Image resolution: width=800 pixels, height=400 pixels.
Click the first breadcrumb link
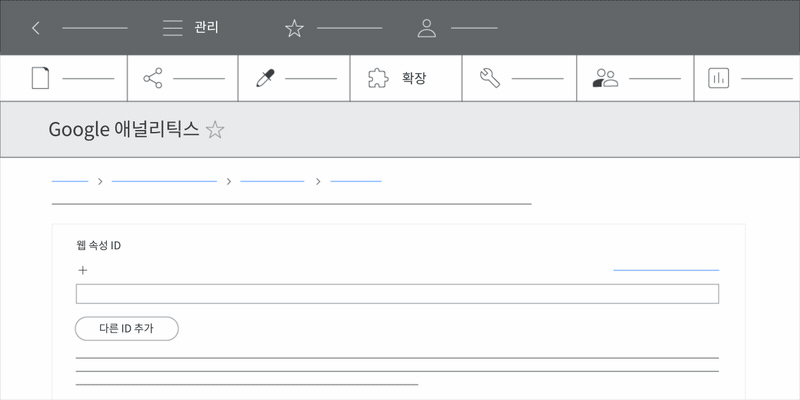70,181
